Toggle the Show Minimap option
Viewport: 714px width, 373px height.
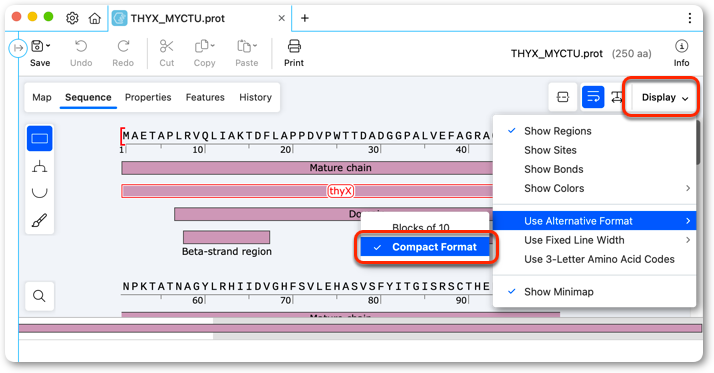594,292
